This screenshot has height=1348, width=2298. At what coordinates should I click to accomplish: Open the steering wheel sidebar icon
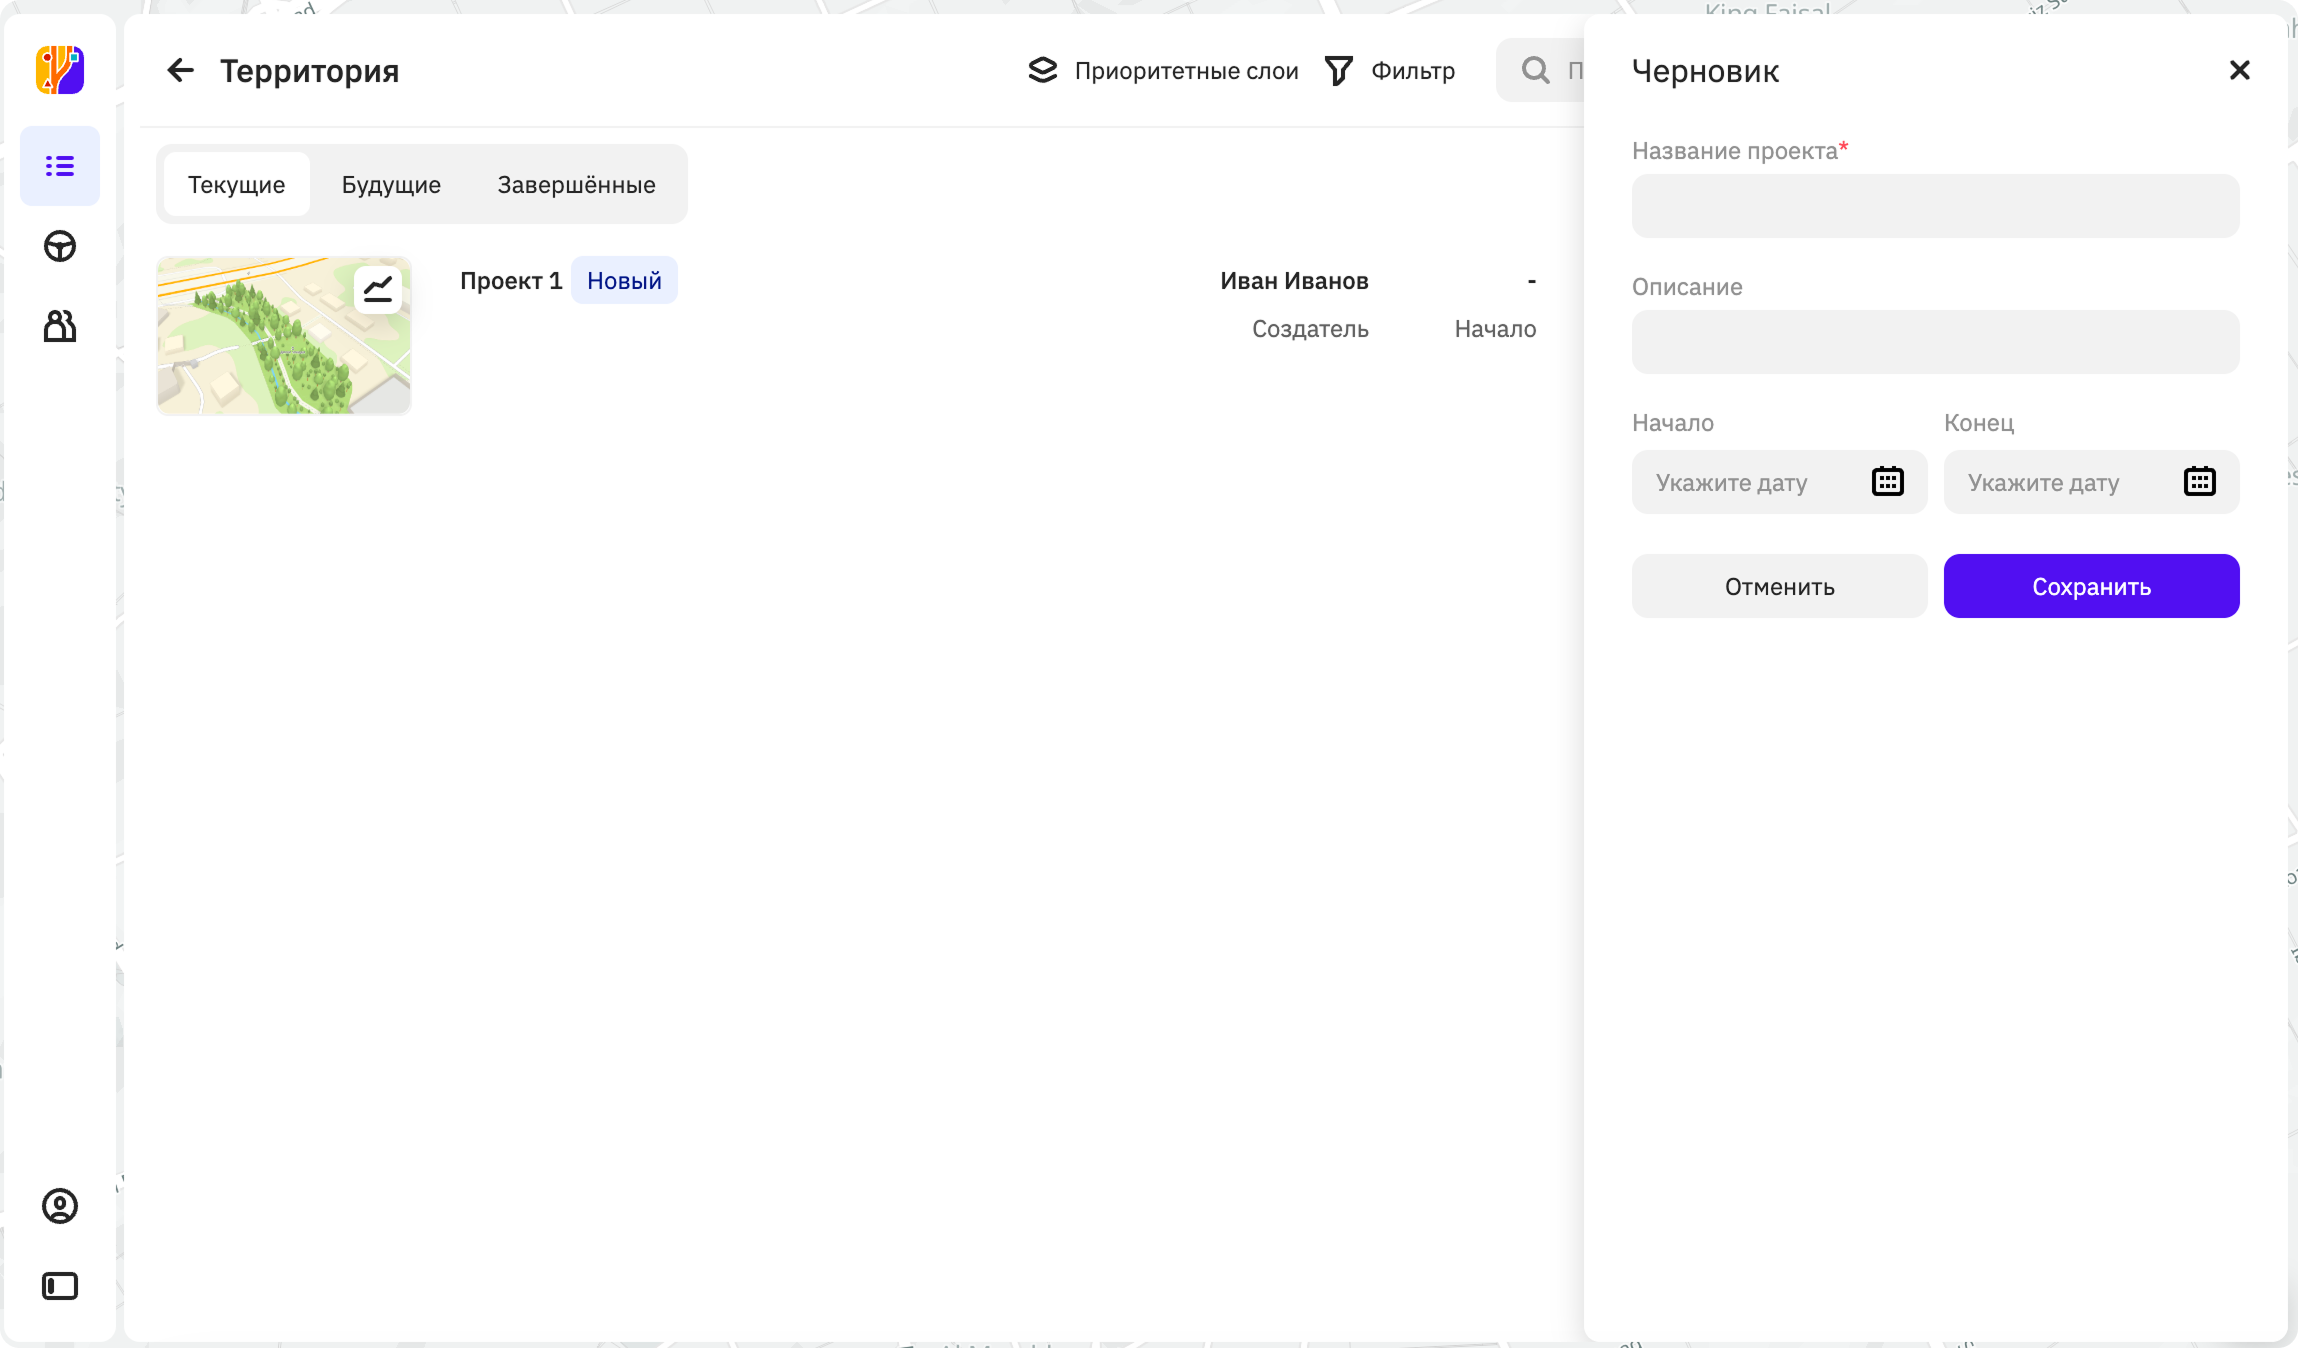[x=60, y=246]
